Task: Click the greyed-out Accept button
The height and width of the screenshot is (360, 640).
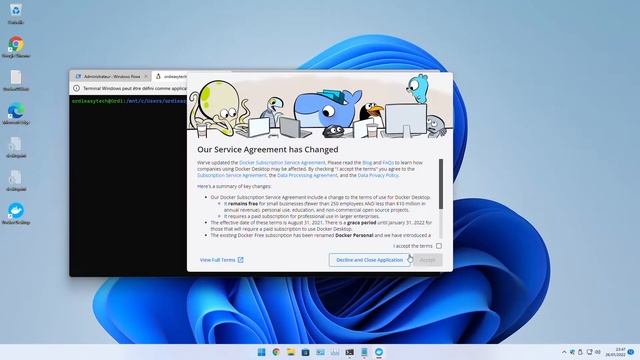Action: point(427,260)
